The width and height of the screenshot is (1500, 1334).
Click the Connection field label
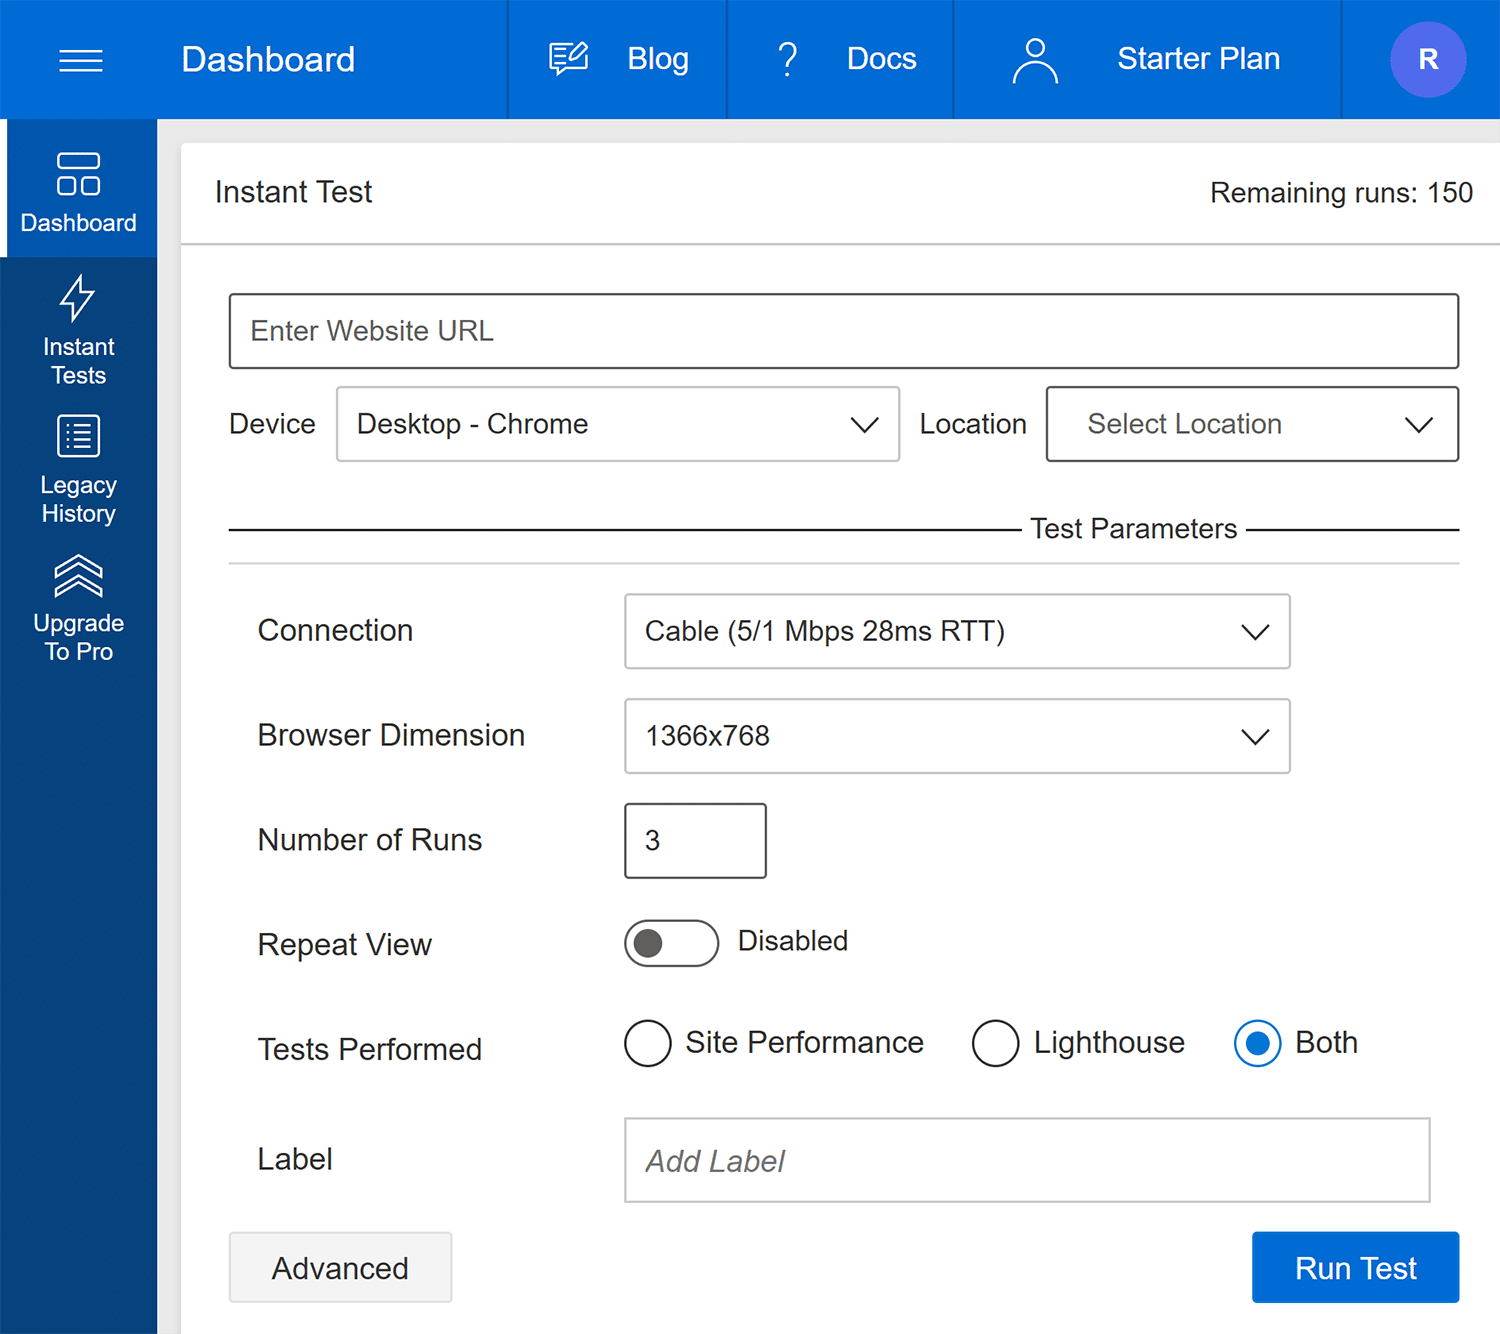click(x=335, y=630)
